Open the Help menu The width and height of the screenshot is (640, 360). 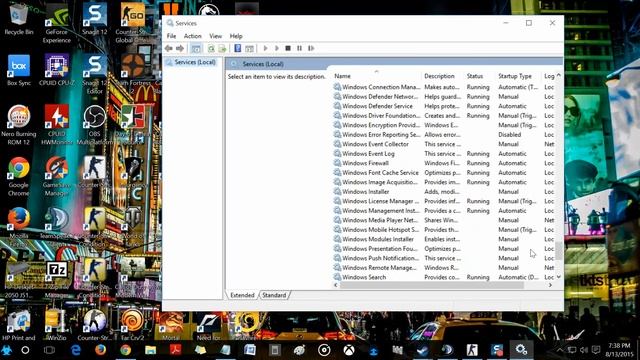click(x=236, y=36)
